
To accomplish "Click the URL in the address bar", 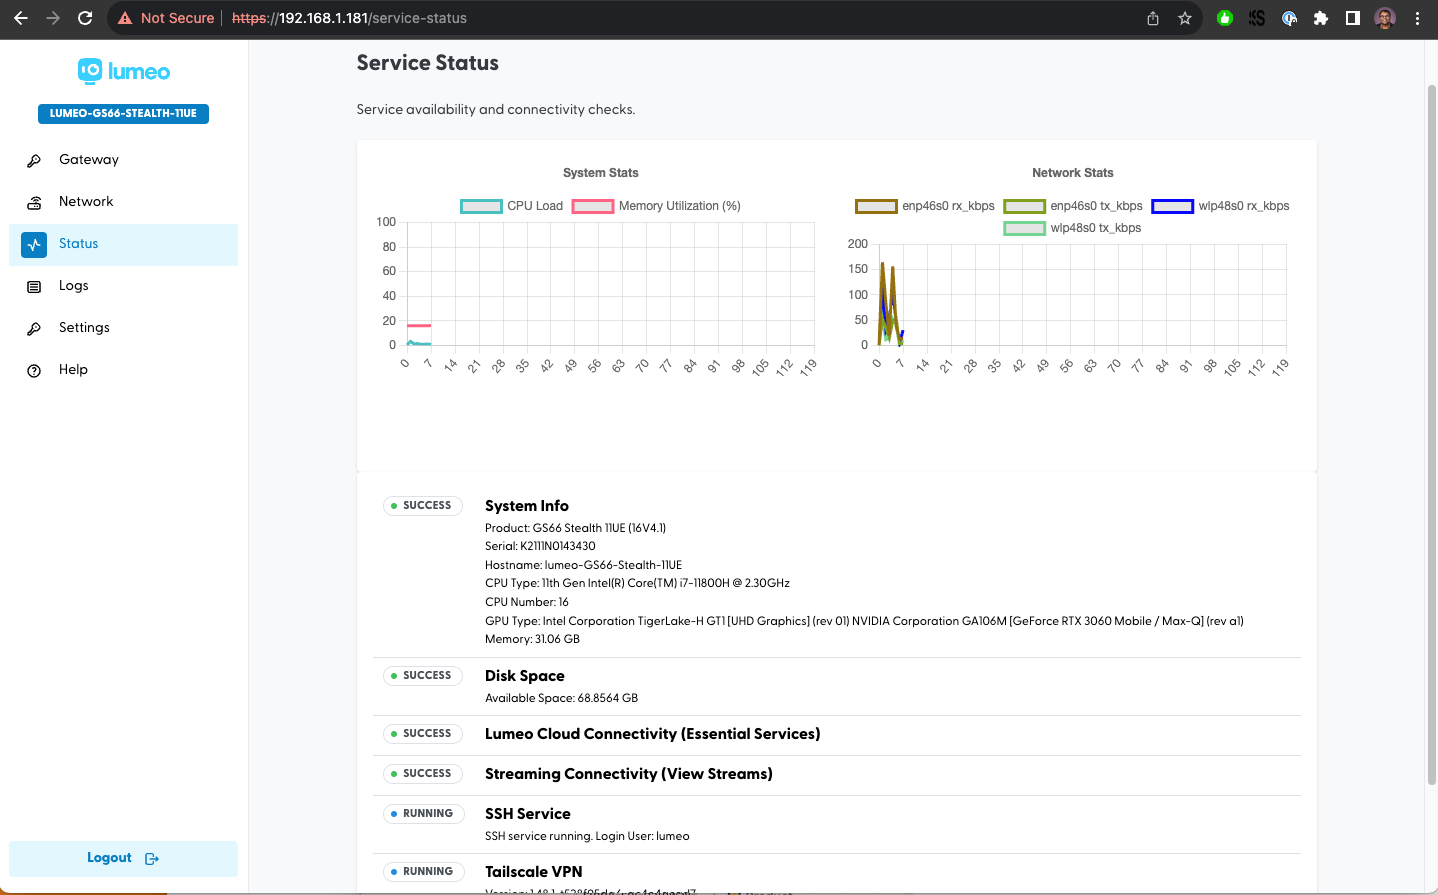I will pyautogui.click(x=349, y=18).
